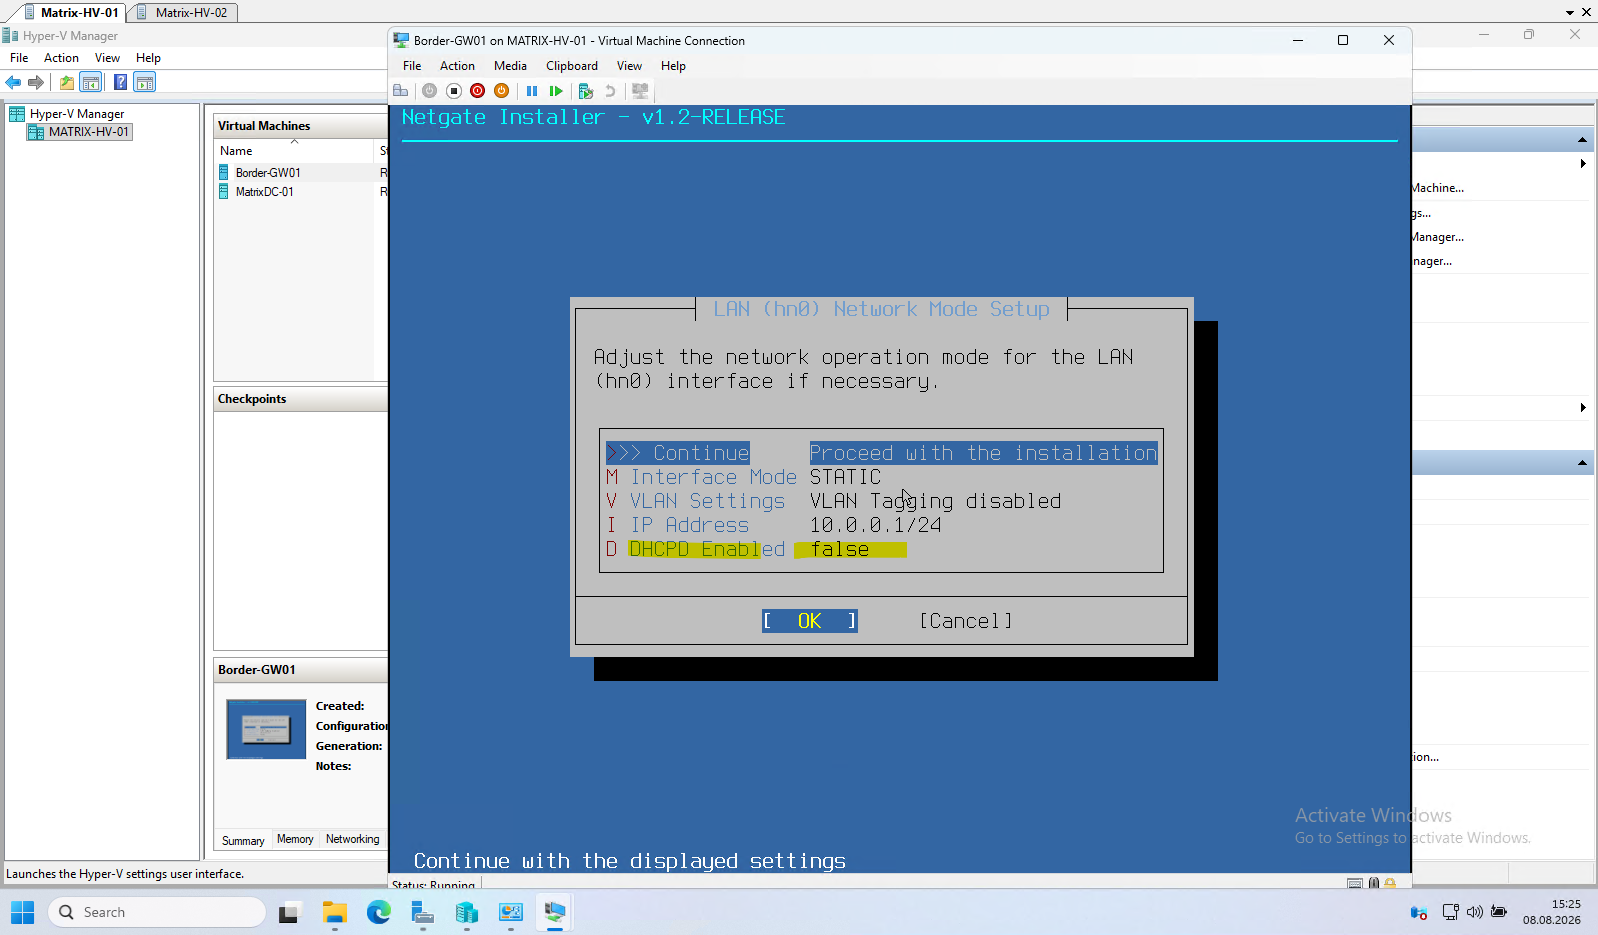Open File Explorer from the taskbar

tap(334, 912)
